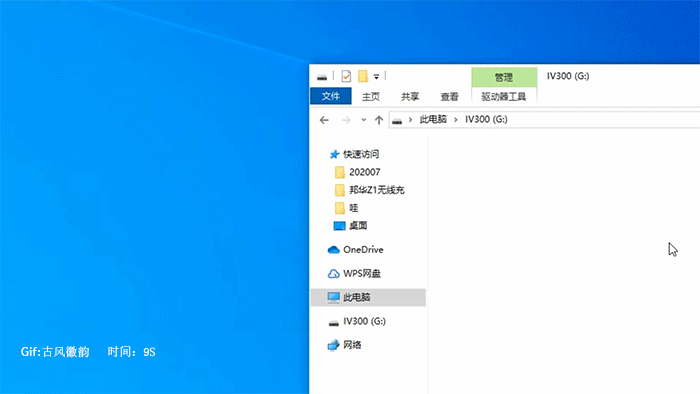Screen dimensions: 700x394
Task: Select 快速访问 in the navigation pane
Action: 361,154
